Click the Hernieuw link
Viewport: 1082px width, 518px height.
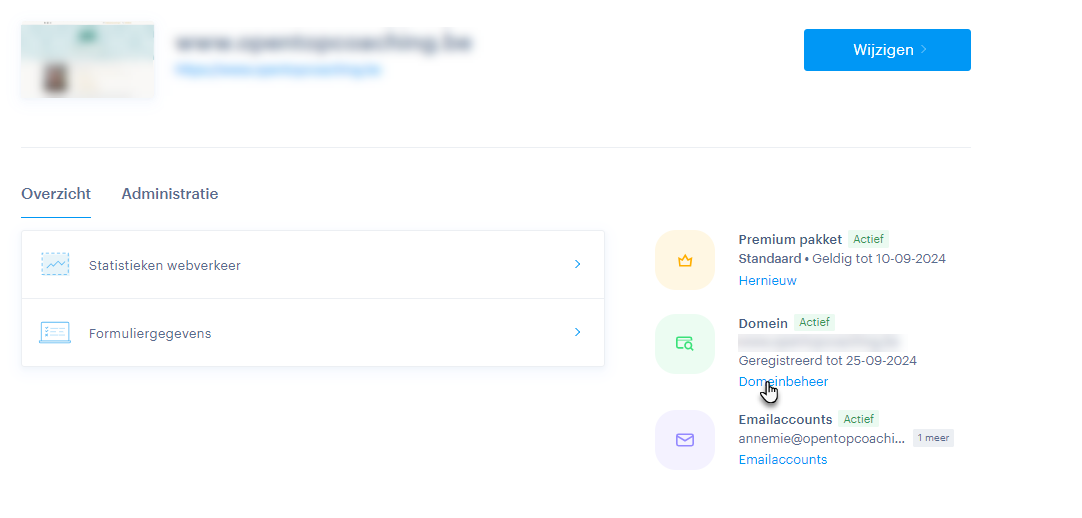tap(767, 281)
